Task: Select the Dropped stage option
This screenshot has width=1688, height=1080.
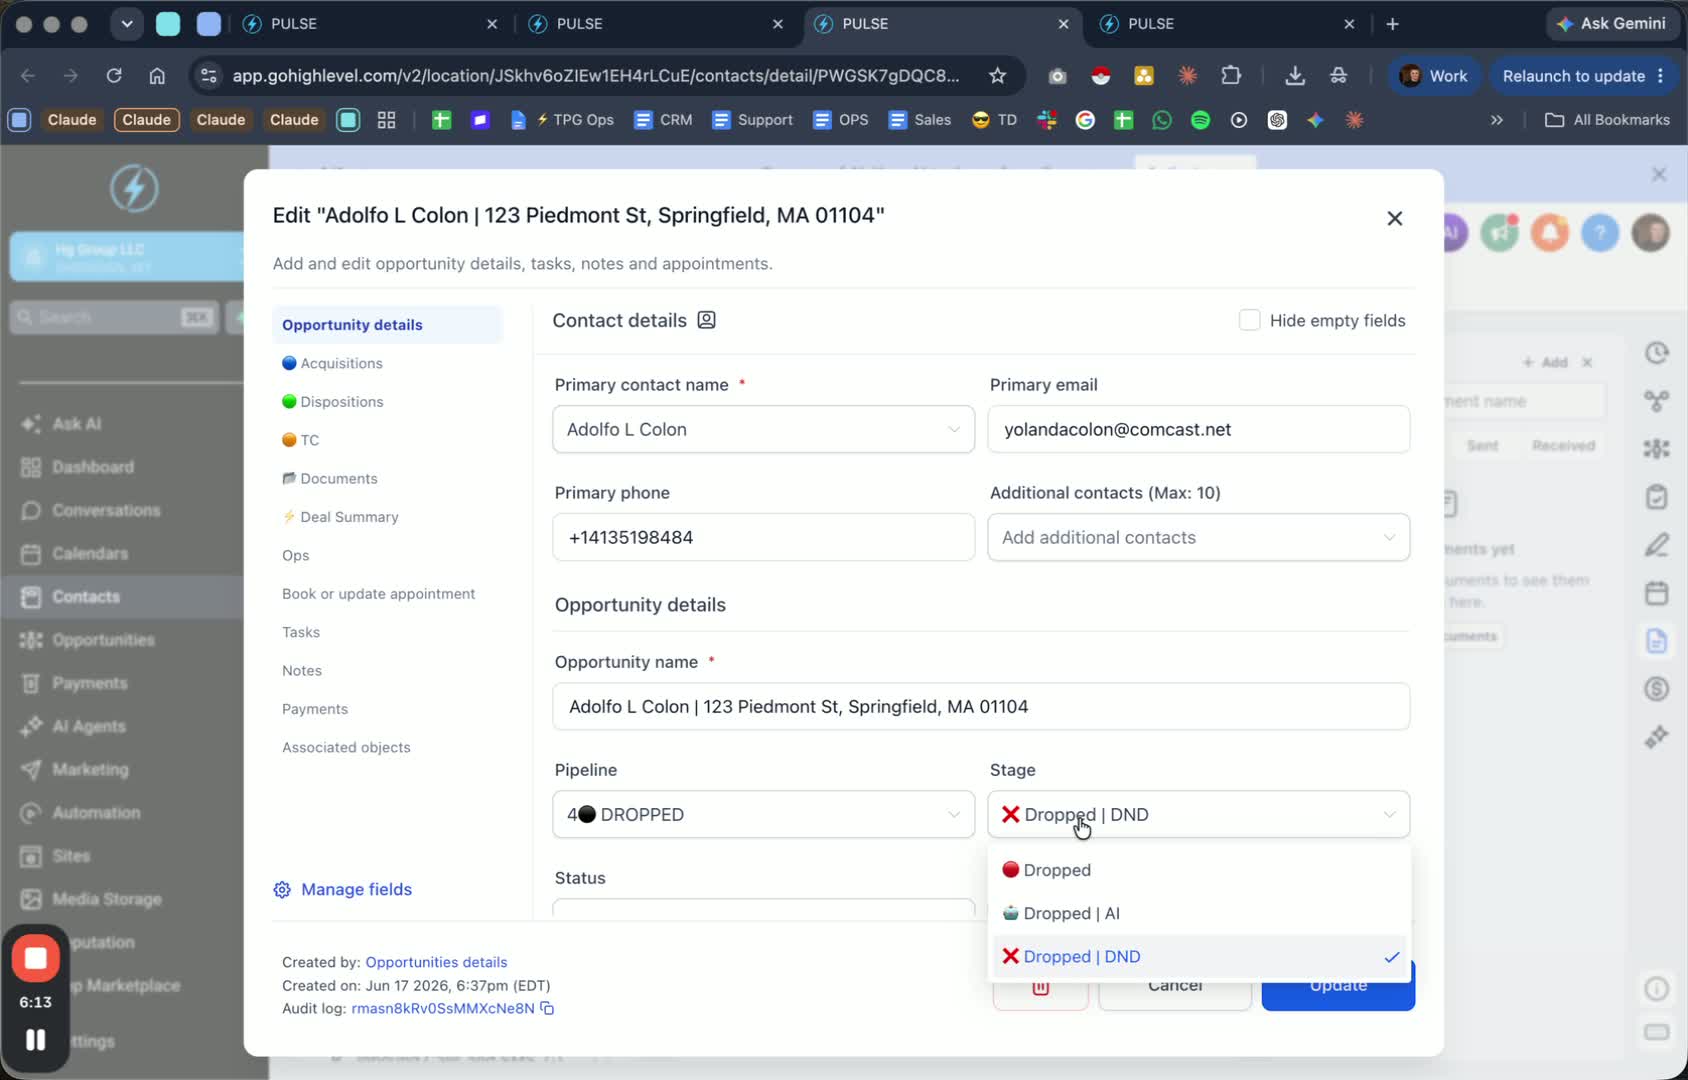Action: pos(1199,870)
